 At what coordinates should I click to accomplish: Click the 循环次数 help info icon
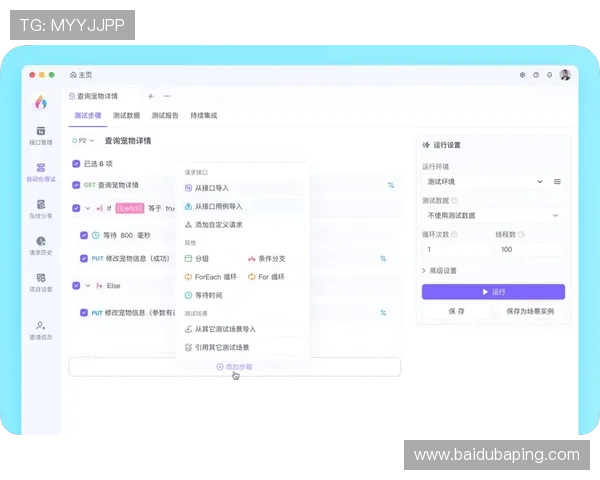pyautogui.click(x=455, y=234)
